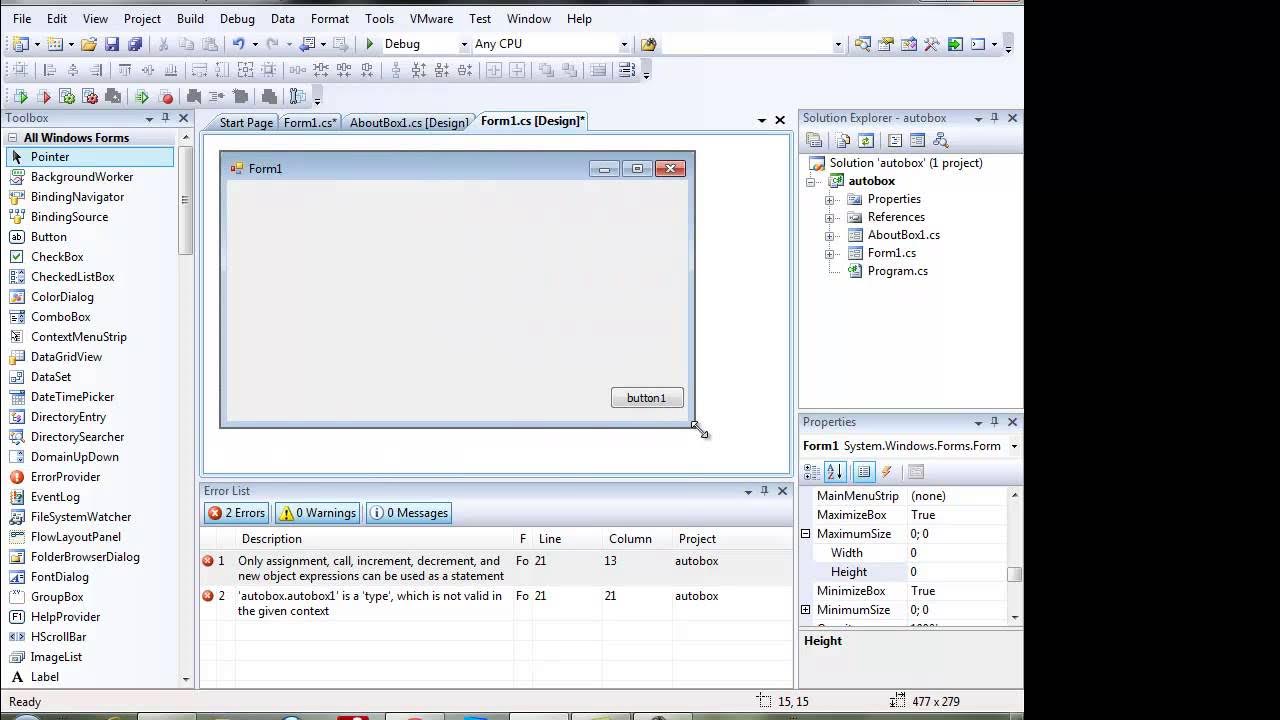
Task: Expand the MinimumSize property
Action: 806,610
